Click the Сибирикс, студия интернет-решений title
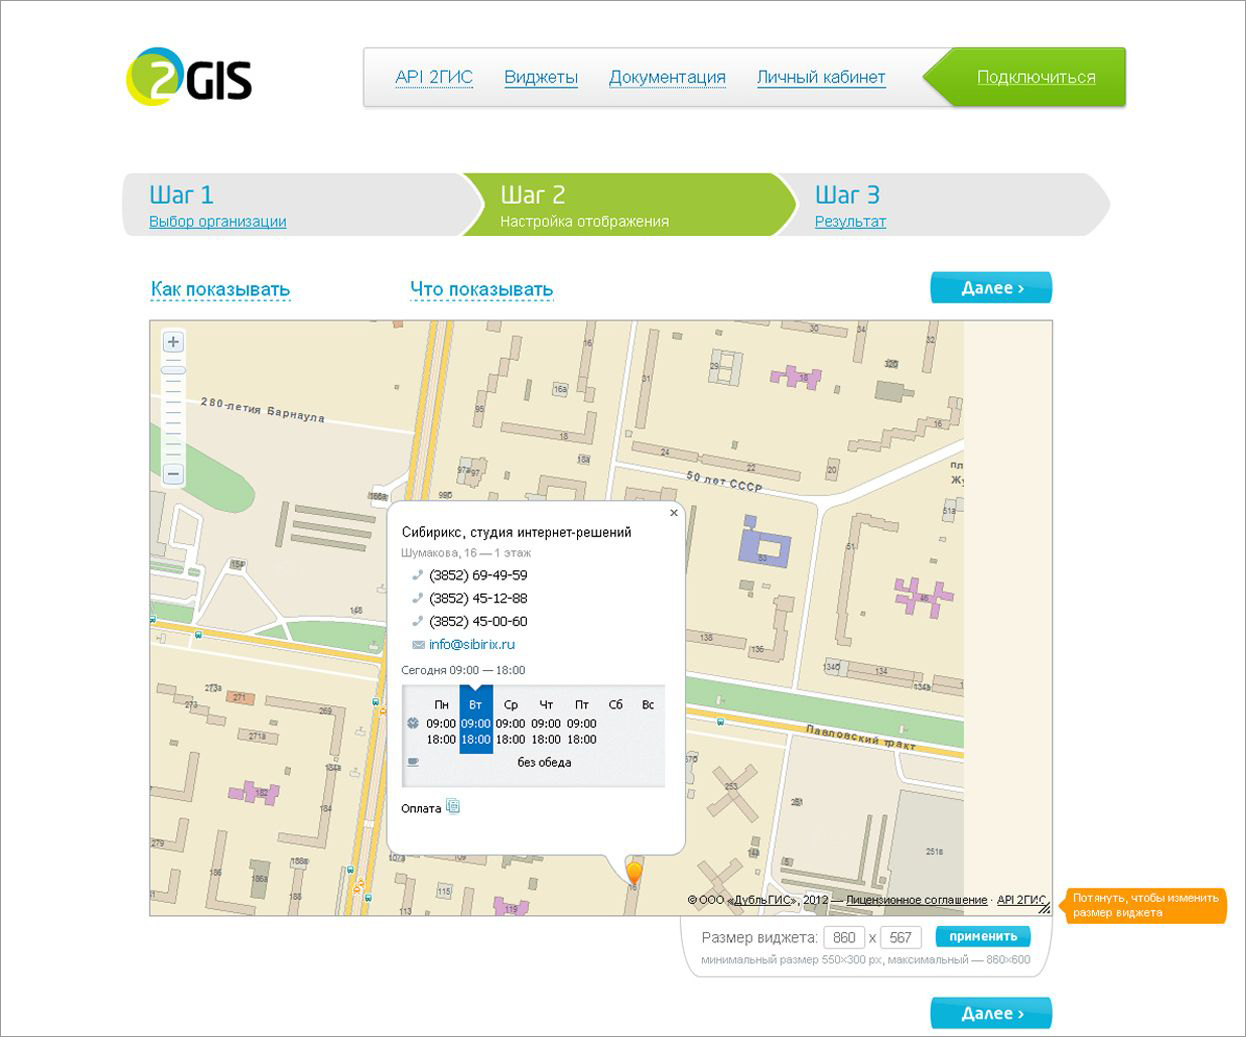The height and width of the screenshot is (1037, 1246). point(516,532)
